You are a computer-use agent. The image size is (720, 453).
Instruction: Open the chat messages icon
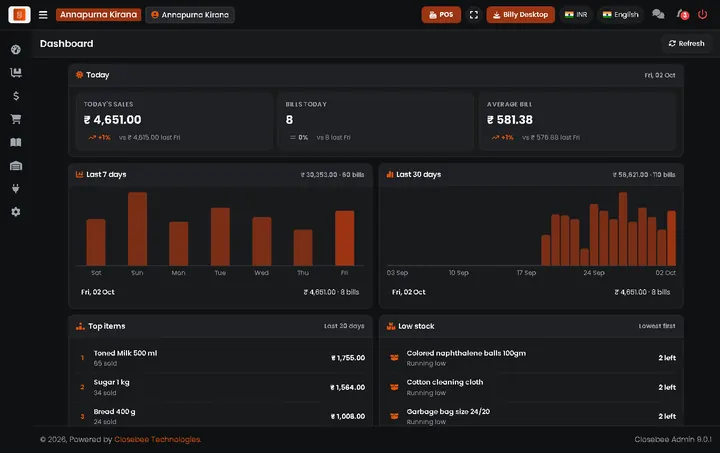[x=658, y=15]
